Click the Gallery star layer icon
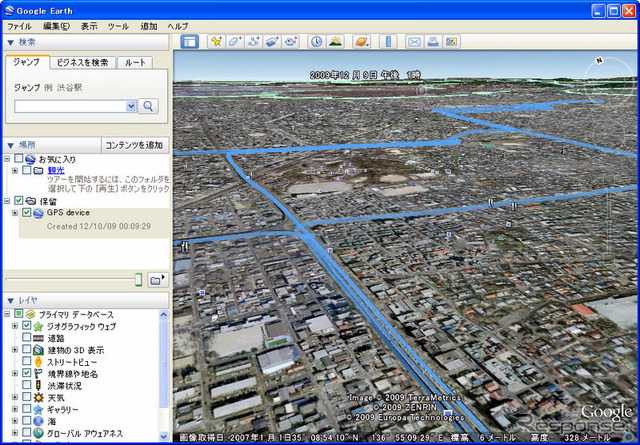Image resolution: width=640 pixels, height=445 pixels. point(38,409)
